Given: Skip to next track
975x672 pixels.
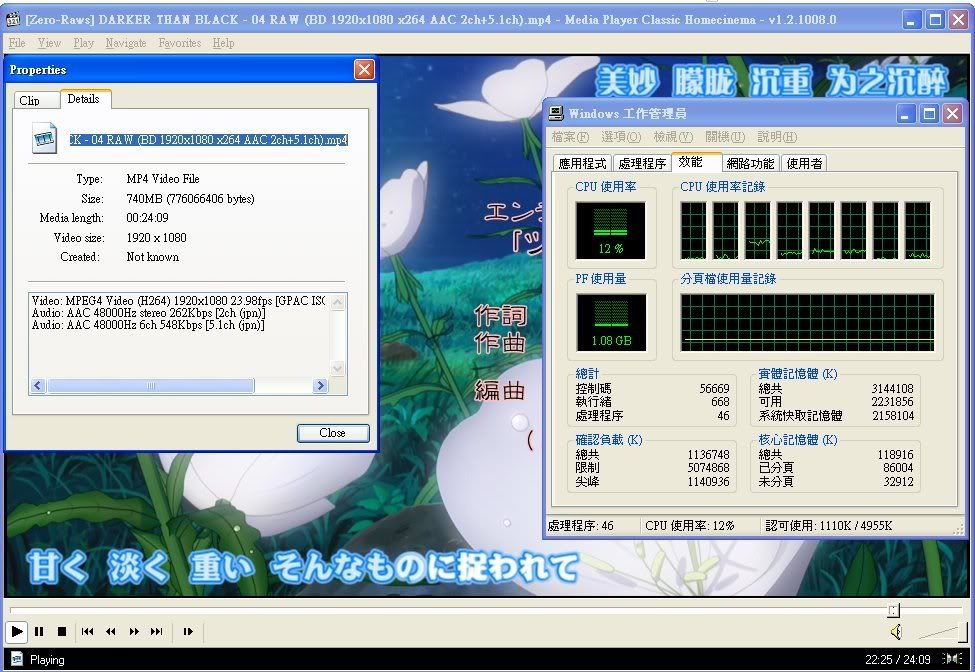Looking at the screenshot, I should tap(157, 632).
